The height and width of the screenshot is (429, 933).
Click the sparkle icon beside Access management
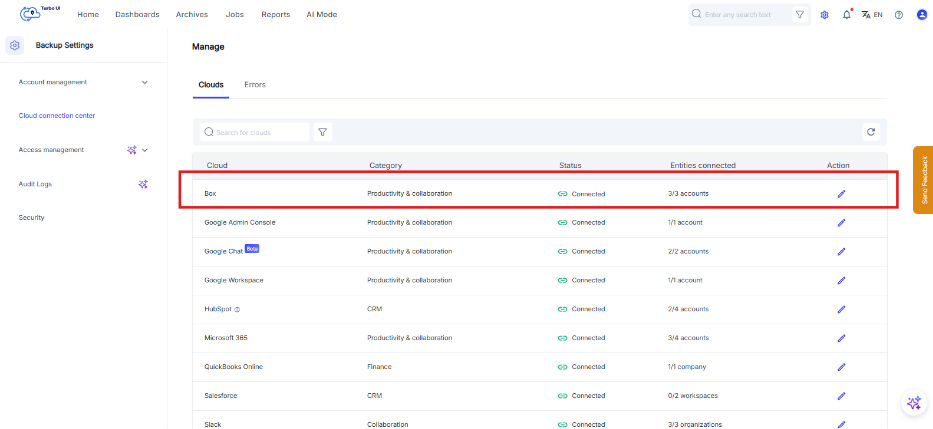tap(132, 150)
